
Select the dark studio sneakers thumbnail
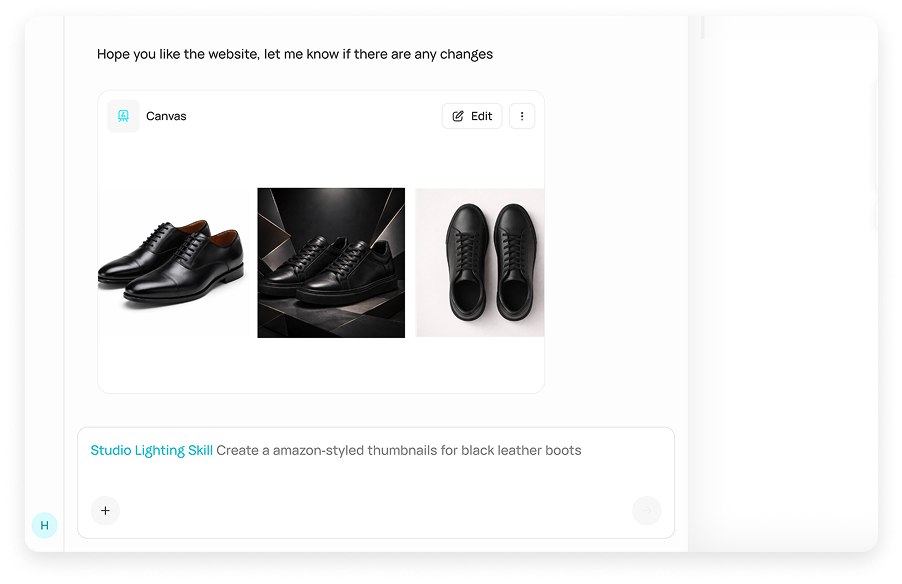pos(331,263)
